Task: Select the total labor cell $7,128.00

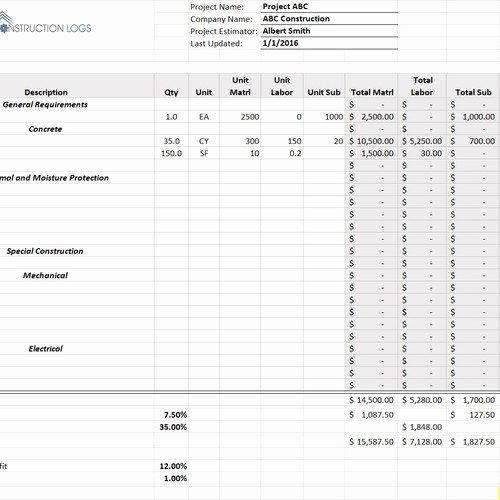Action: pyautogui.click(x=422, y=442)
